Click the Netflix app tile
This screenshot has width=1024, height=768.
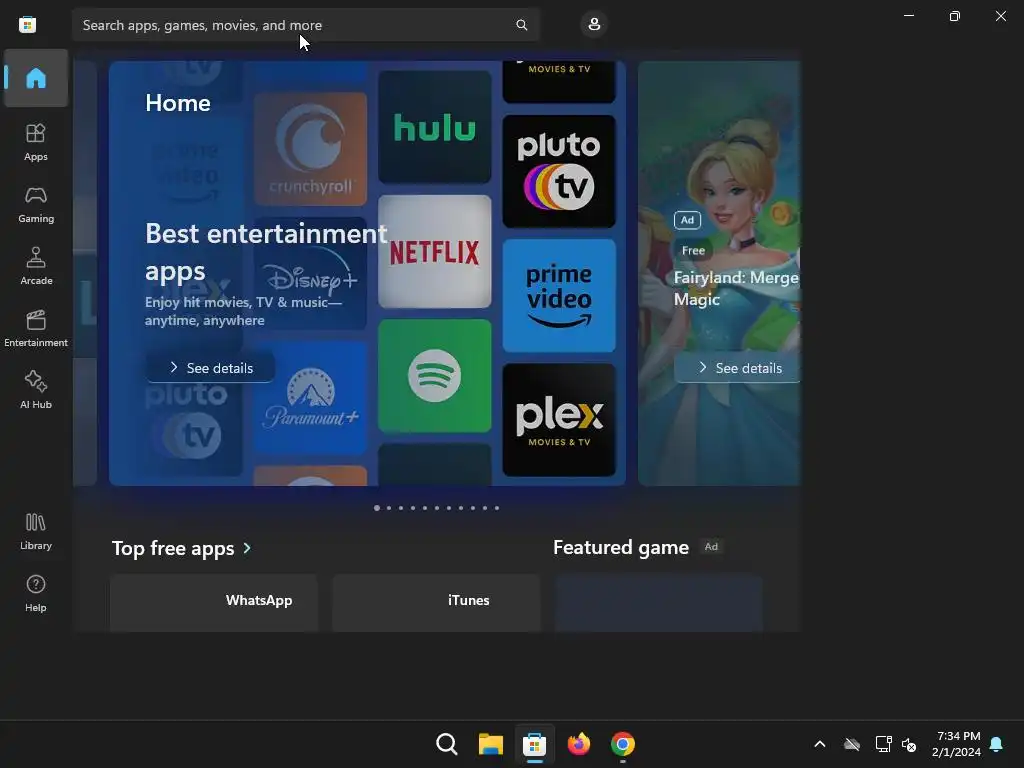[x=434, y=251]
